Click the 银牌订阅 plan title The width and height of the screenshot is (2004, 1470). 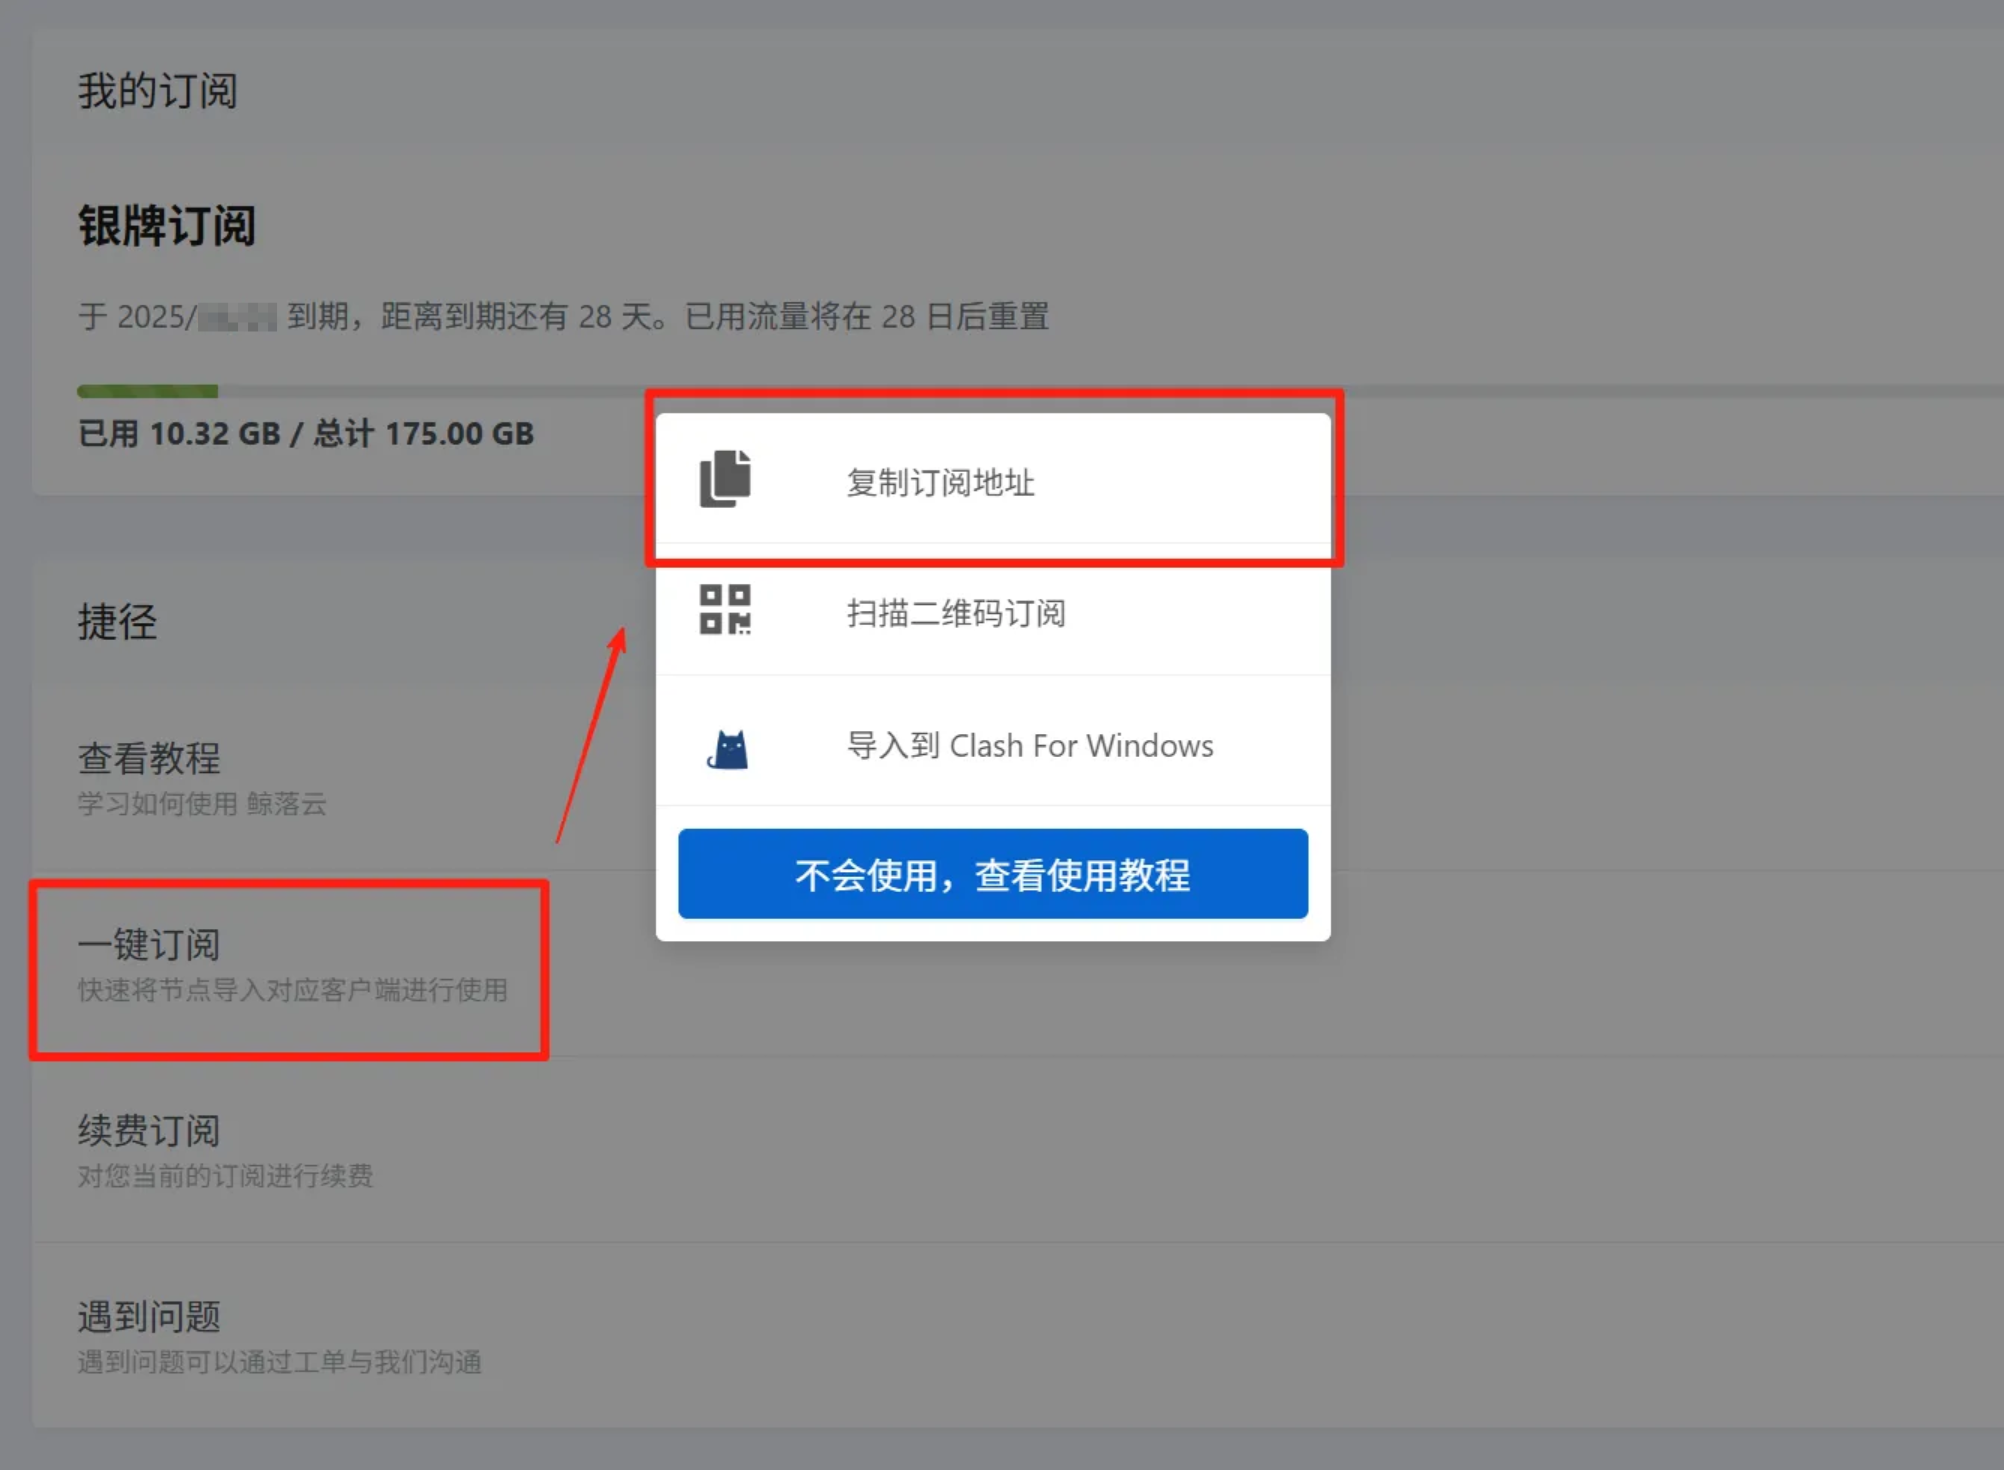167,226
